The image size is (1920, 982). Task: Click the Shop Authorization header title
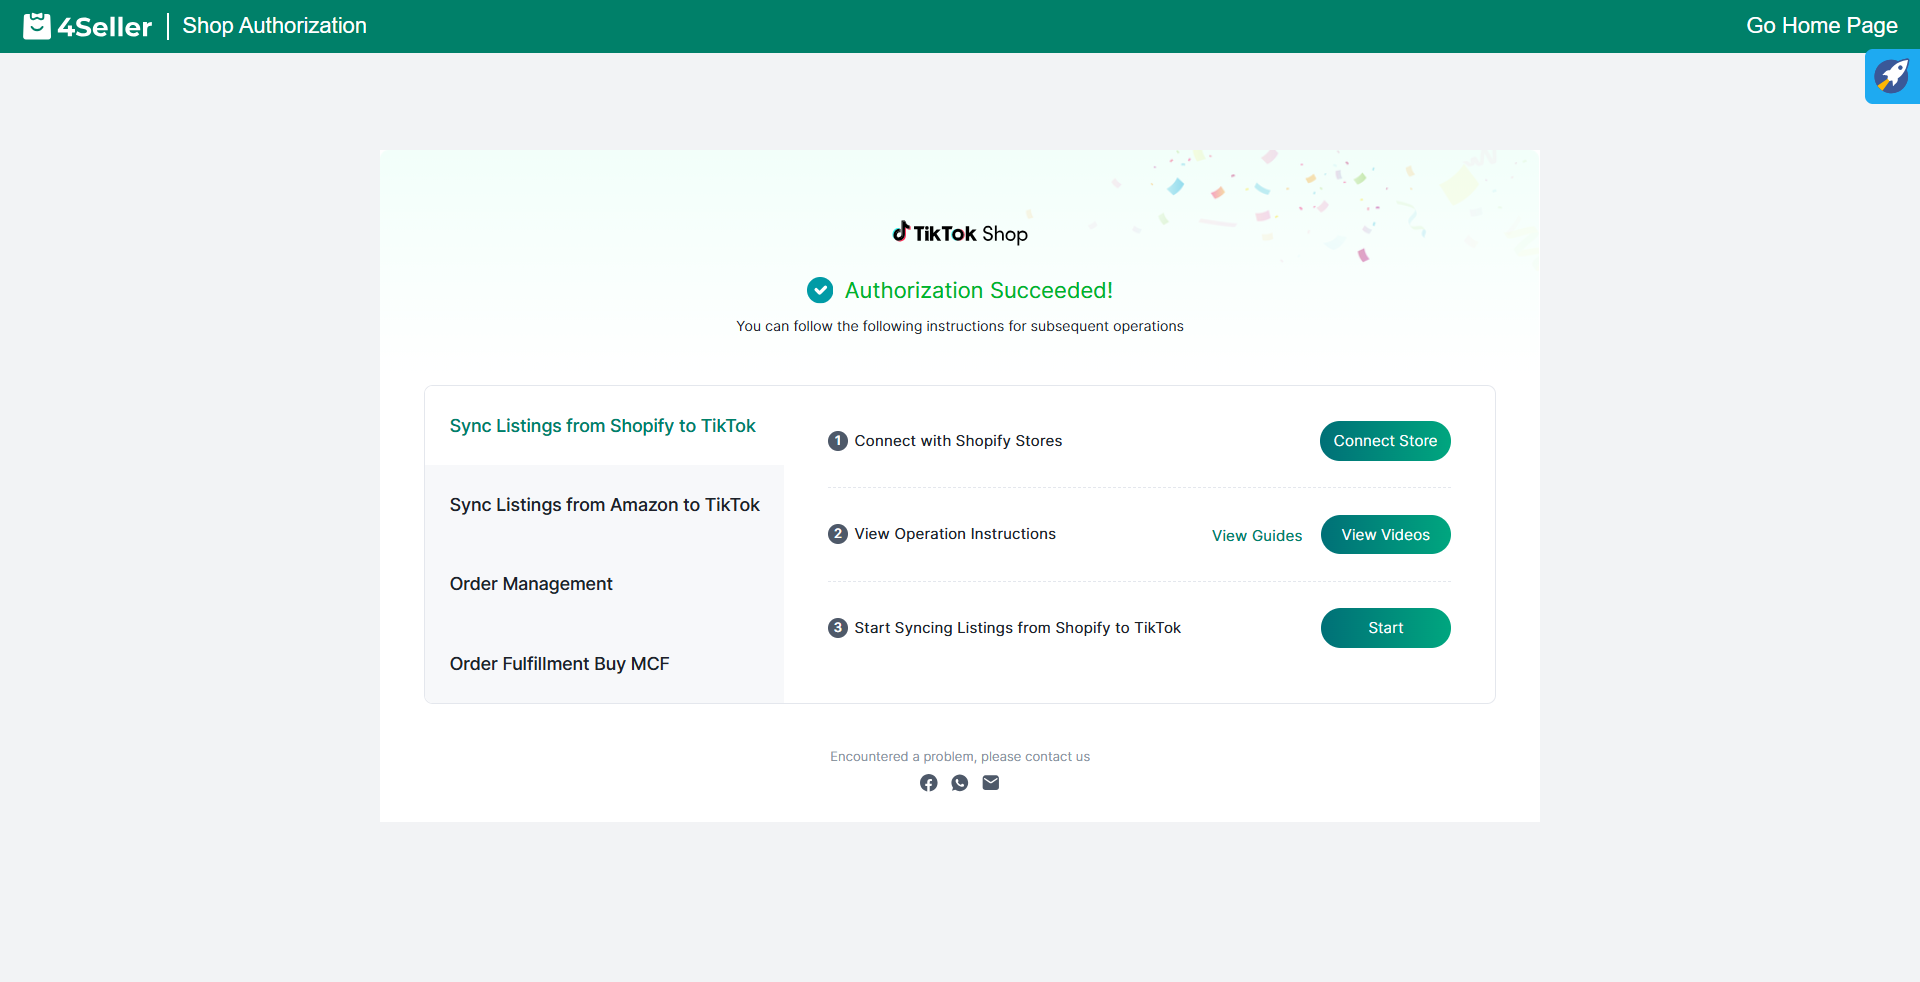pos(274,26)
